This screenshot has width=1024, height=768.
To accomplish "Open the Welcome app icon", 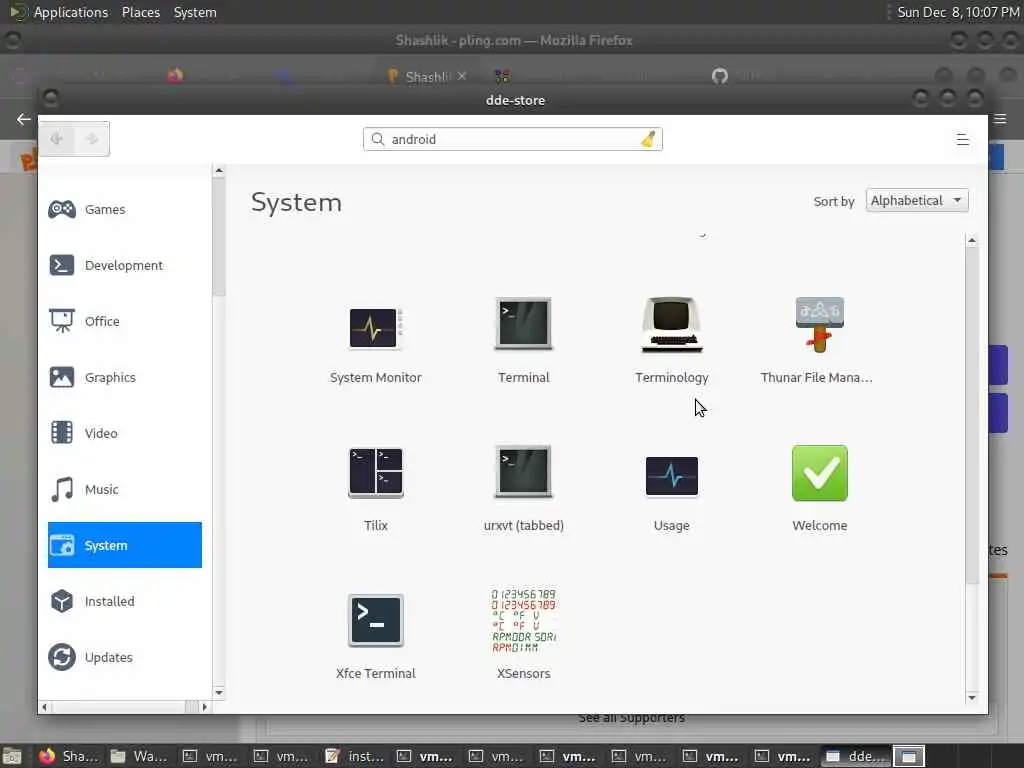I will (820, 473).
